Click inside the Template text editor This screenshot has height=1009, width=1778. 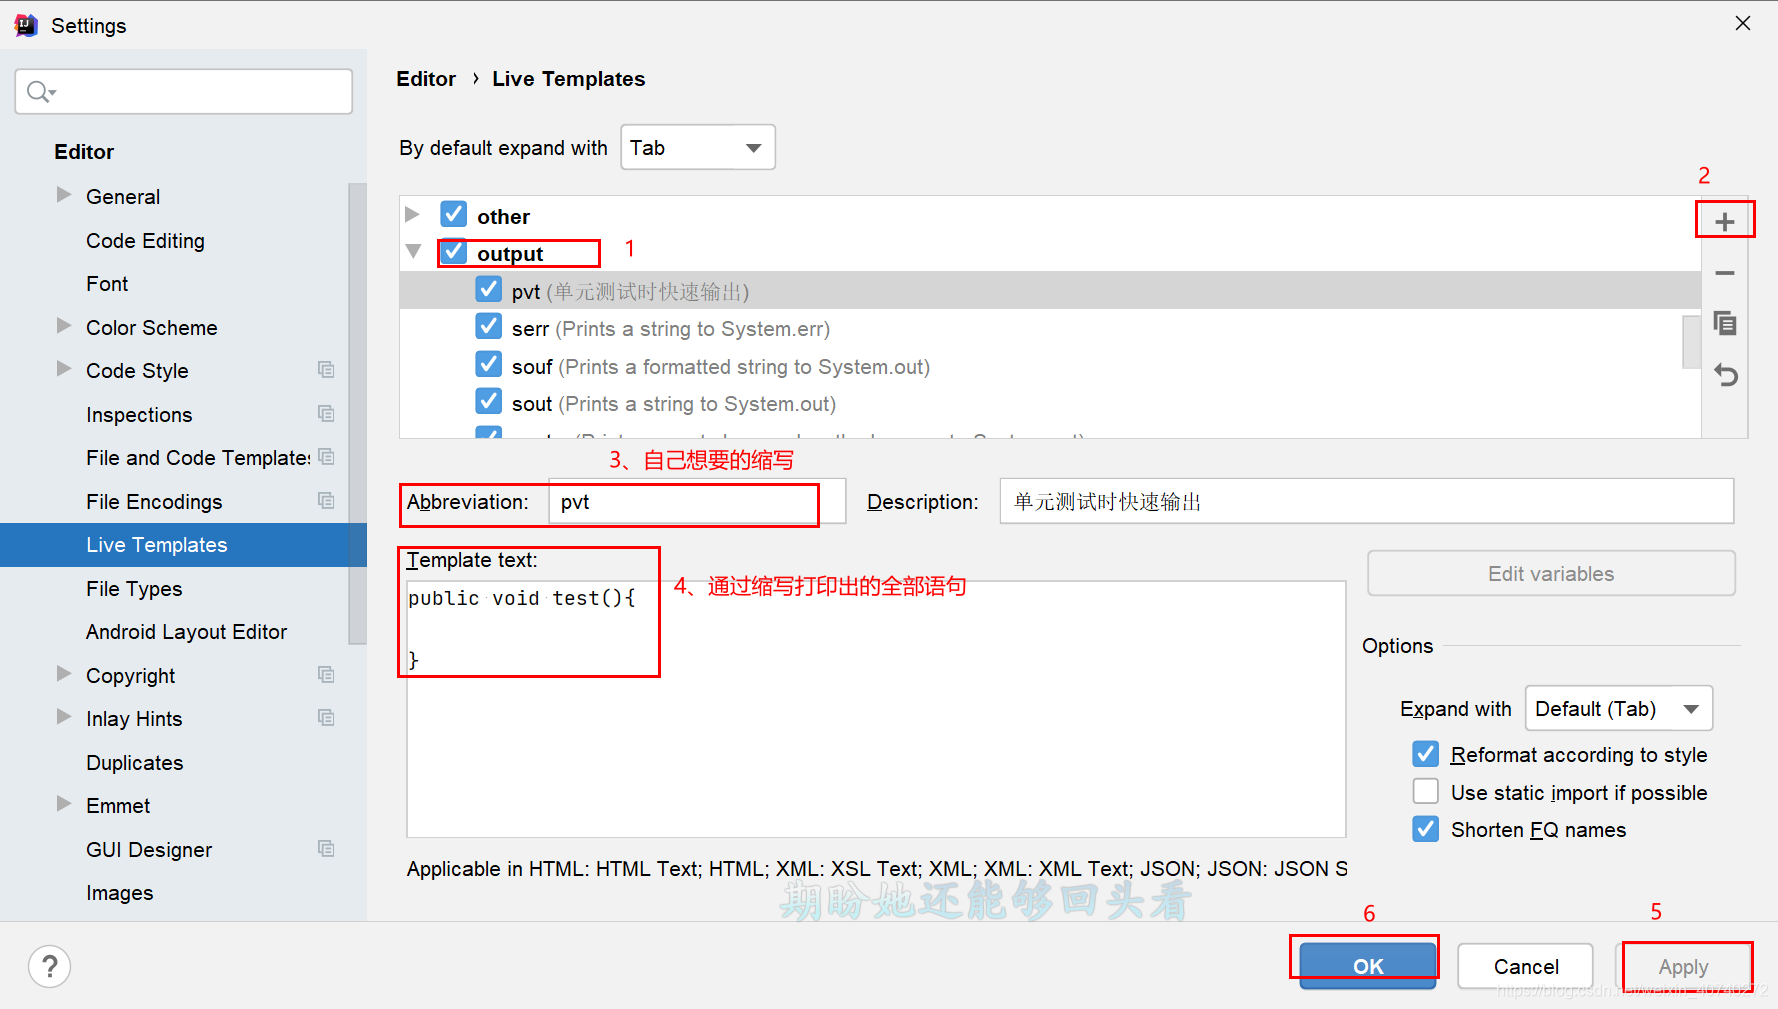click(x=876, y=709)
